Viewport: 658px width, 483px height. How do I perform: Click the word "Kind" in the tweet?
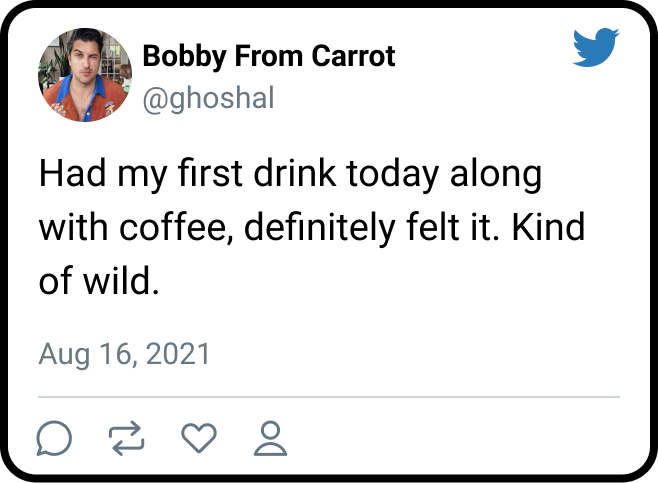[x=548, y=229]
